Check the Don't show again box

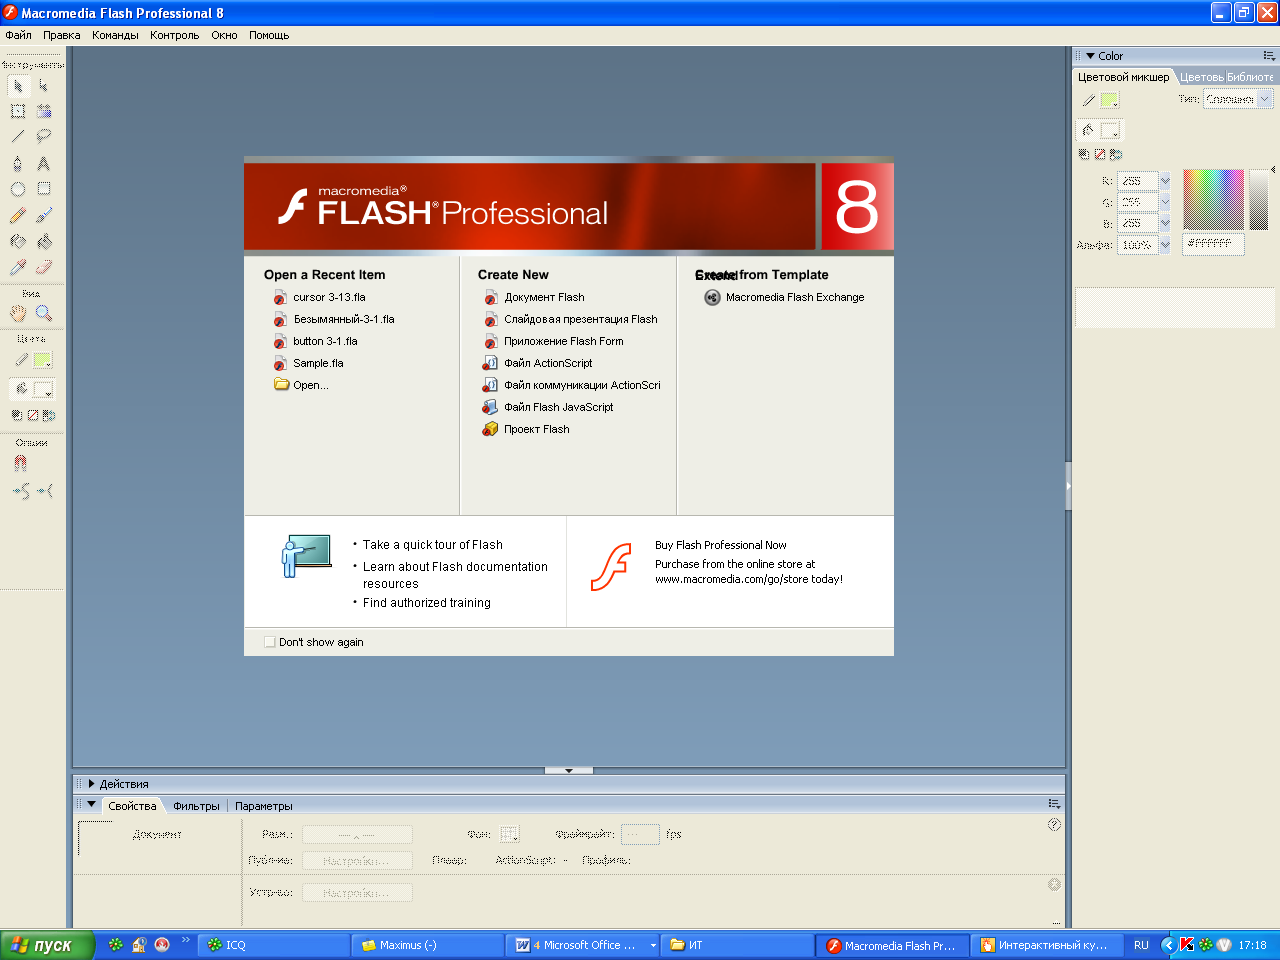click(x=269, y=642)
